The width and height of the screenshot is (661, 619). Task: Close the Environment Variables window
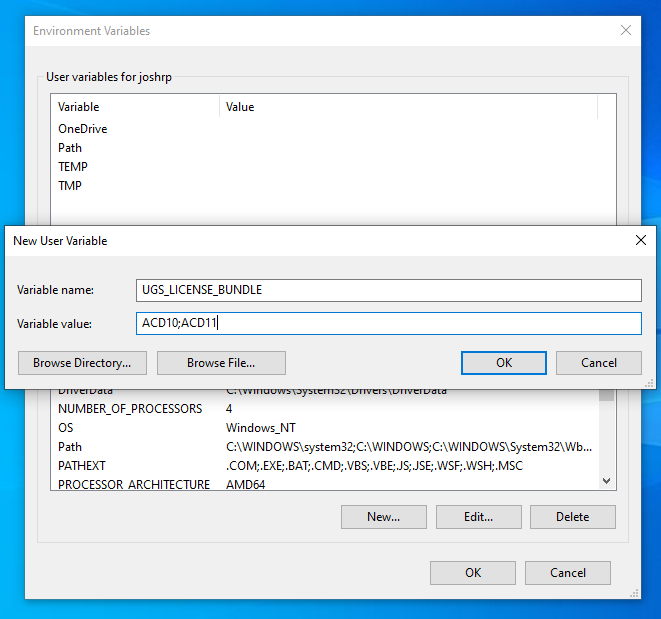coord(626,31)
